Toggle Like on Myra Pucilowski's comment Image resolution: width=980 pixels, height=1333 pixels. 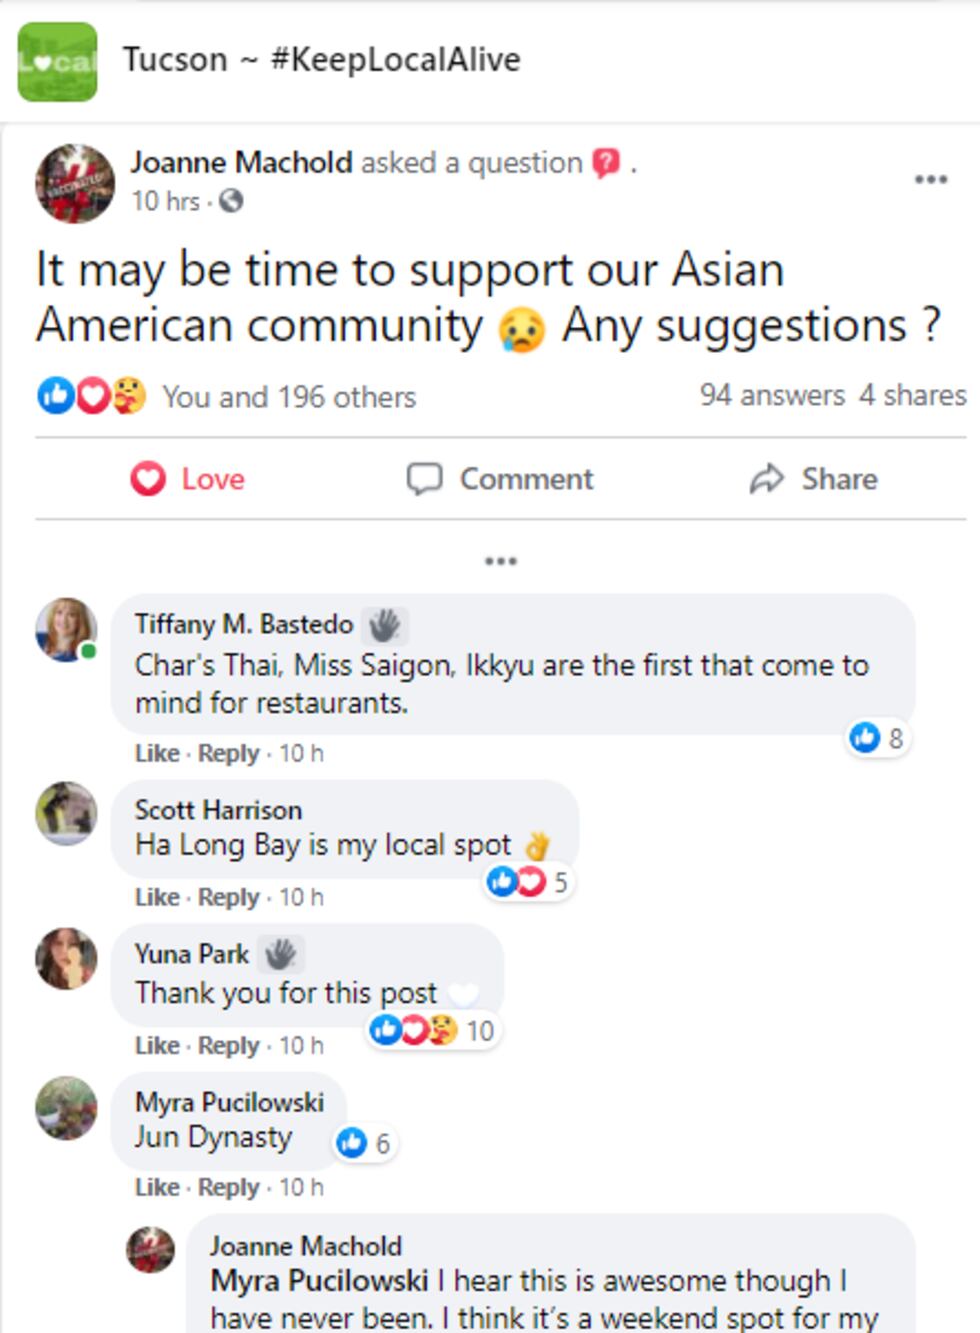point(157,1188)
